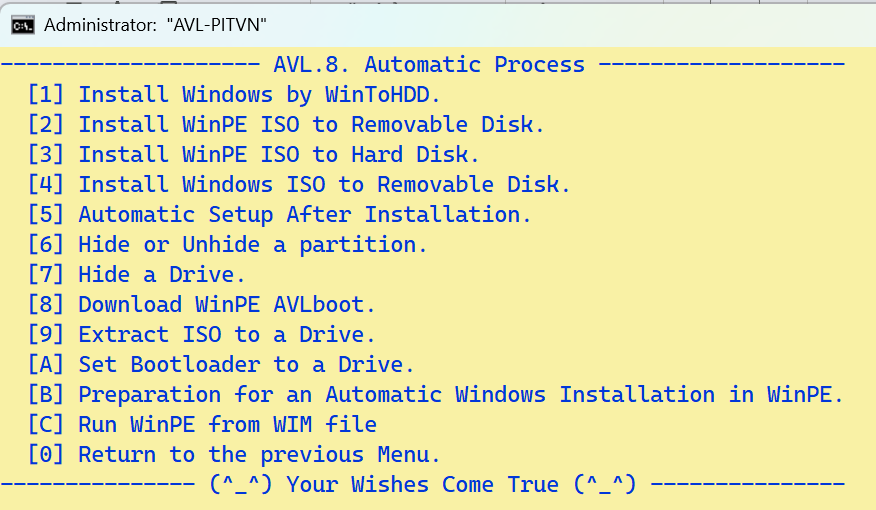Select [4] Install Windows ISO to Removable Disk

click(299, 185)
